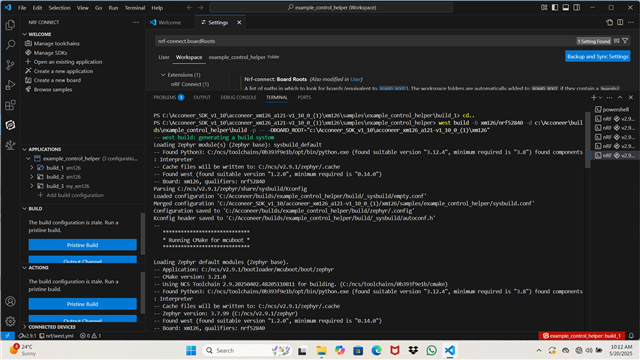Click Manage SDKs in Welcome section
Image resolution: width=640 pixels, height=360 pixels.
50,53
